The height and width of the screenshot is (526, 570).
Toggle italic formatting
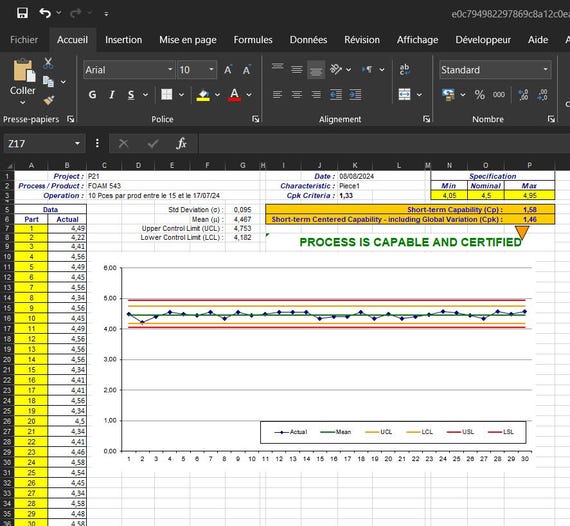click(x=112, y=95)
